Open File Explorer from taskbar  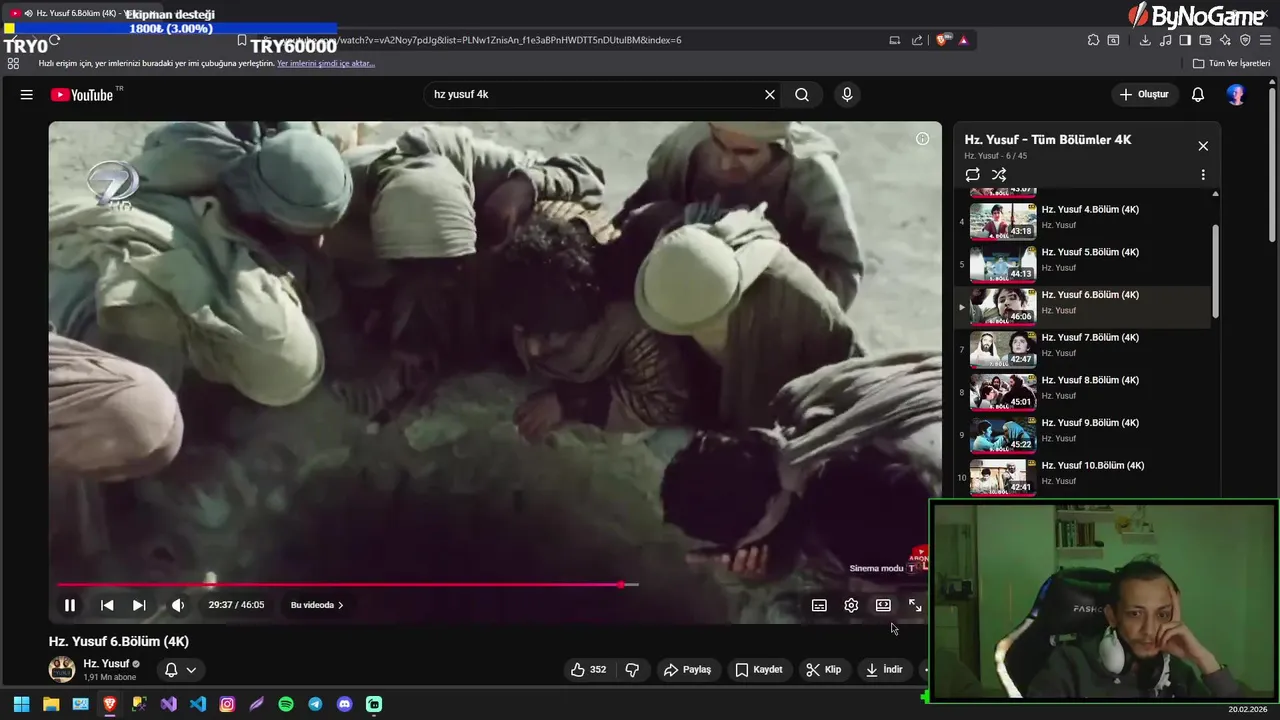coord(51,704)
